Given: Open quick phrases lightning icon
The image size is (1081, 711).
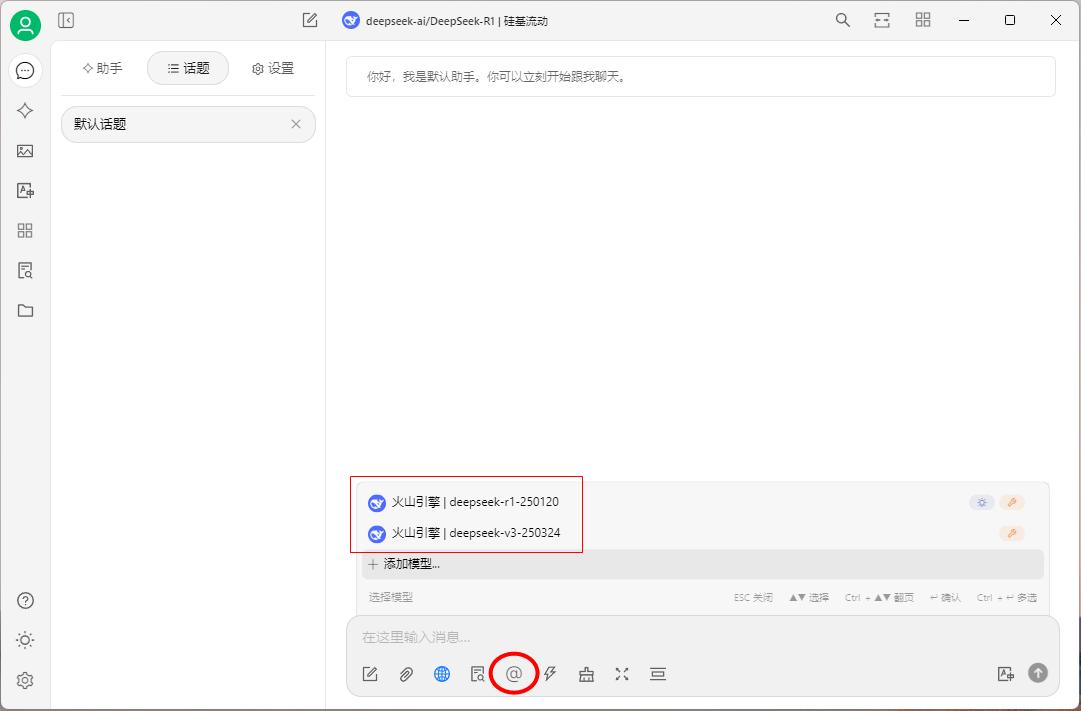Looking at the screenshot, I should click(x=550, y=674).
